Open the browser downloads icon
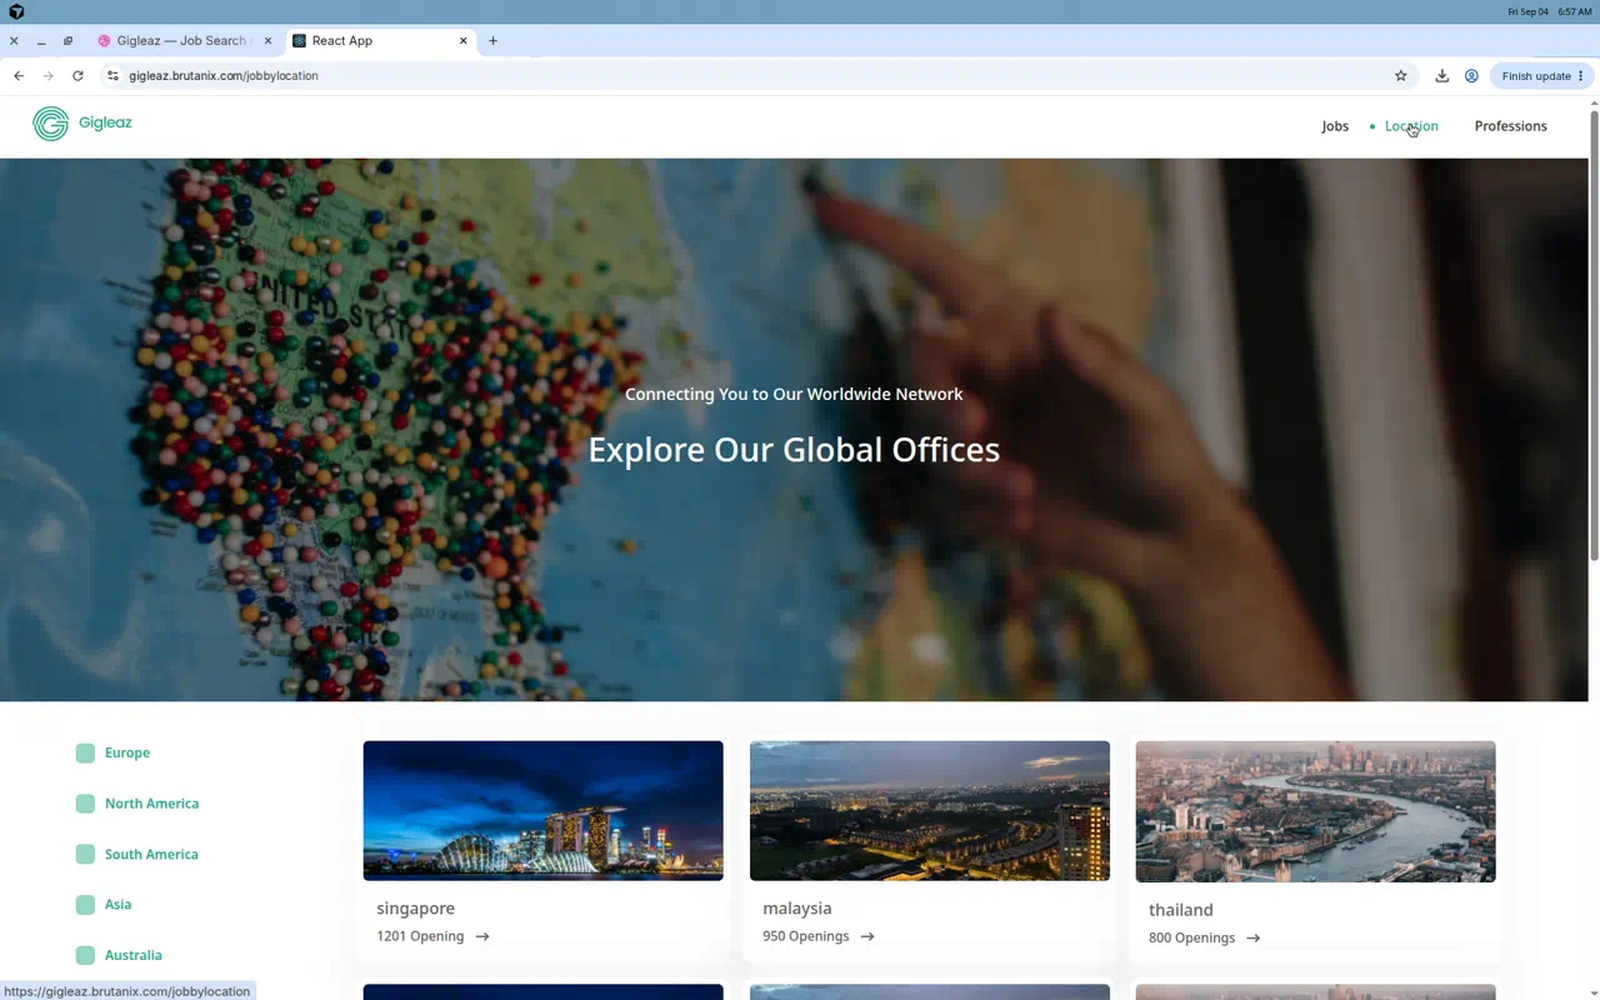This screenshot has height=1000, width=1600. (1442, 76)
